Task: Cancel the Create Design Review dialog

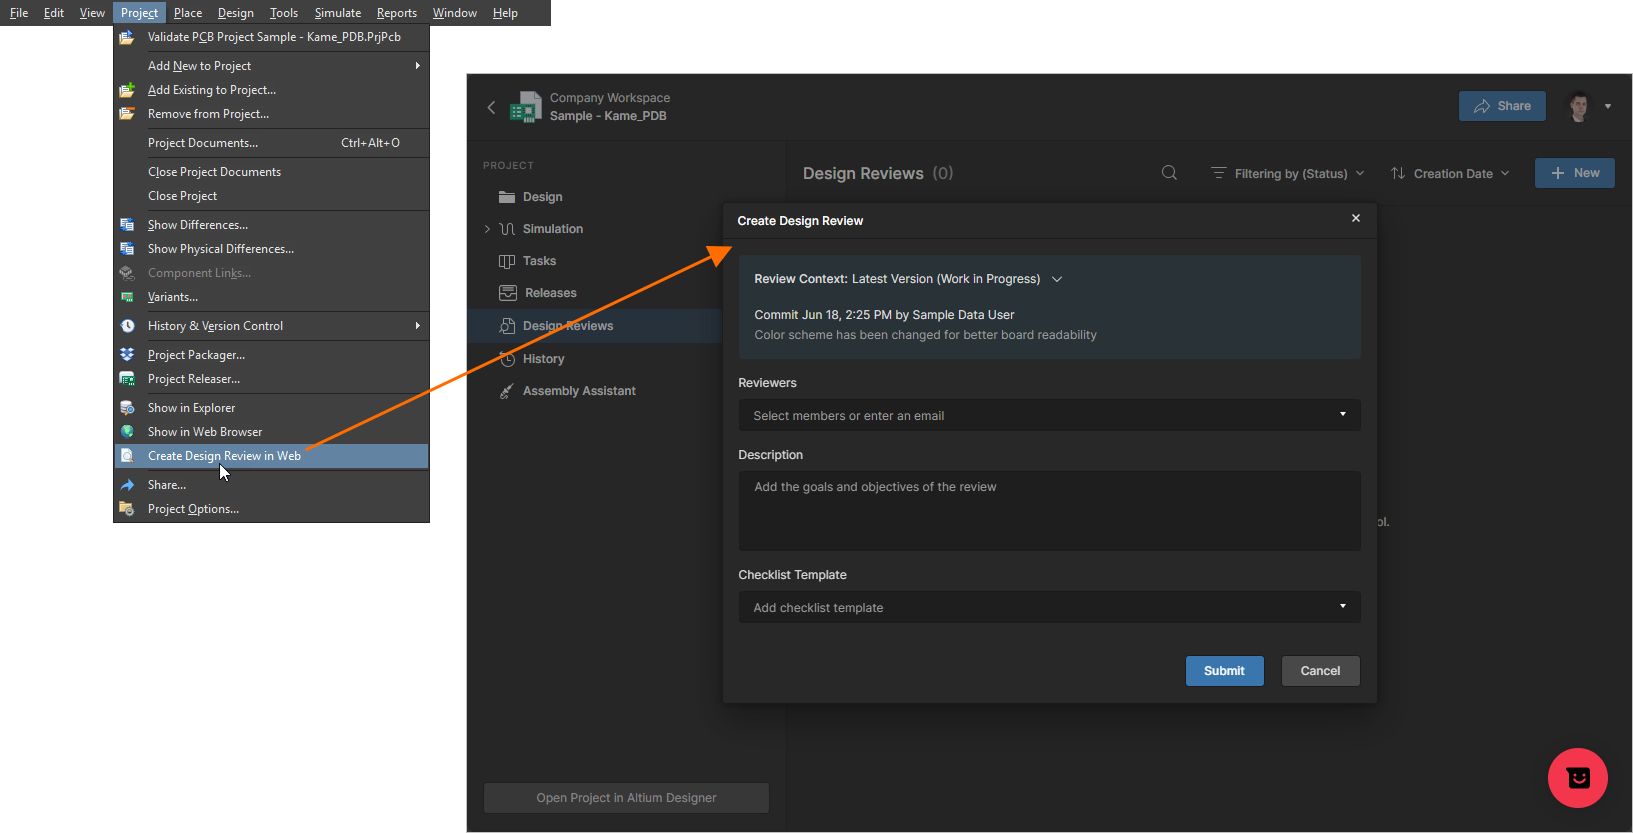Action: (x=1320, y=671)
